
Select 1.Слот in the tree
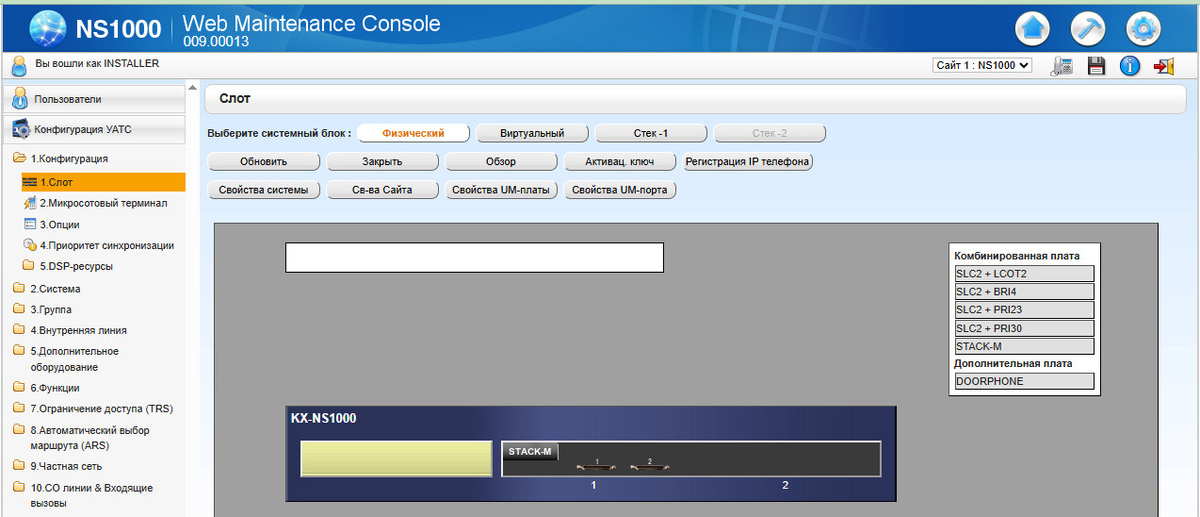point(103,182)
